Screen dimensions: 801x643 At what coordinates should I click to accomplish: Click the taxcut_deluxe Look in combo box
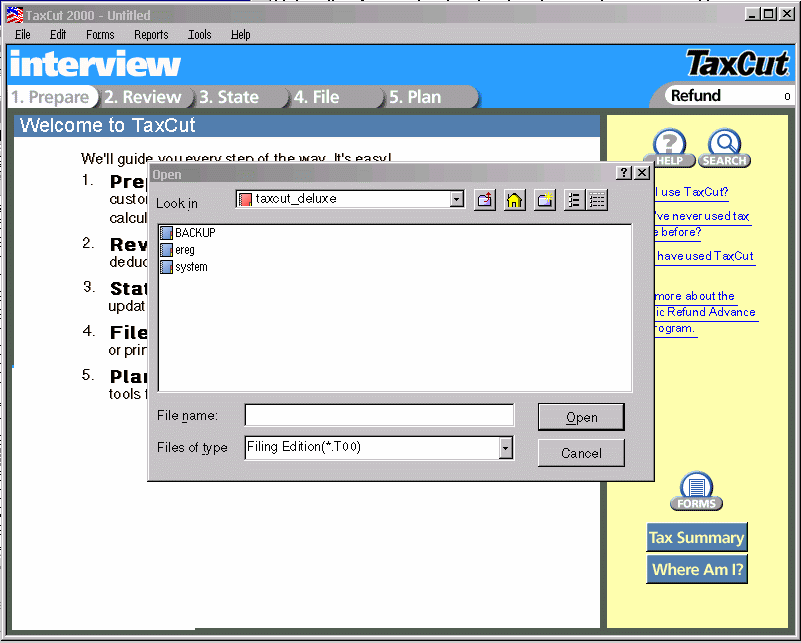click(x=350, y=199)
